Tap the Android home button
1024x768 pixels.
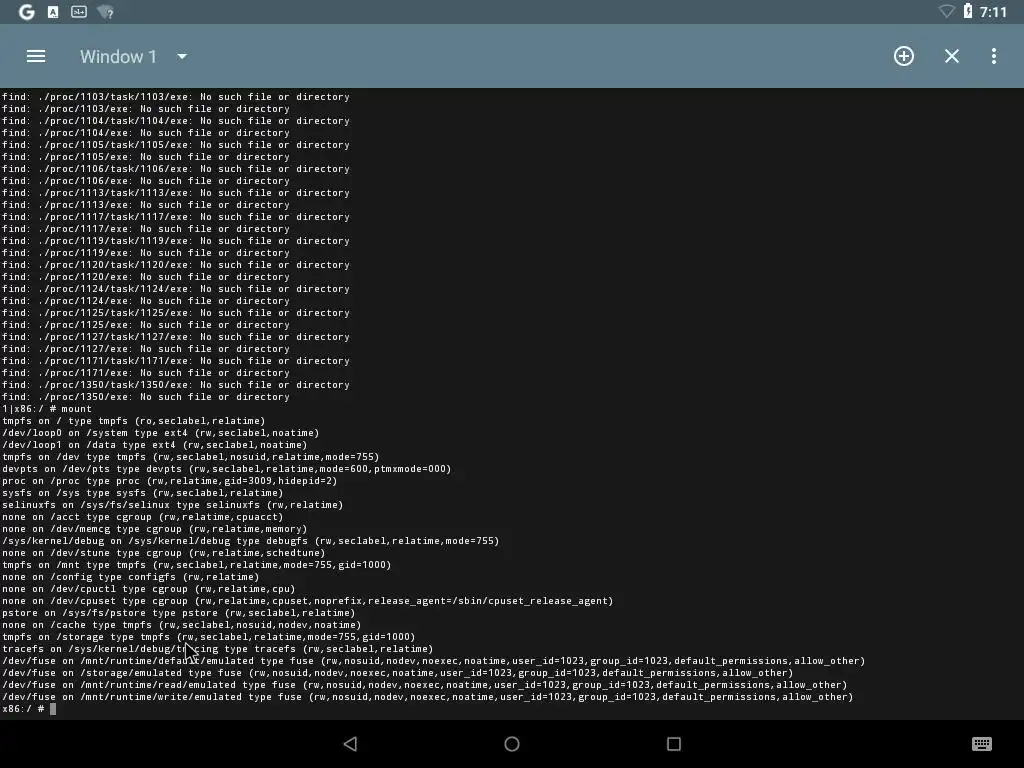tap(512, 744)
